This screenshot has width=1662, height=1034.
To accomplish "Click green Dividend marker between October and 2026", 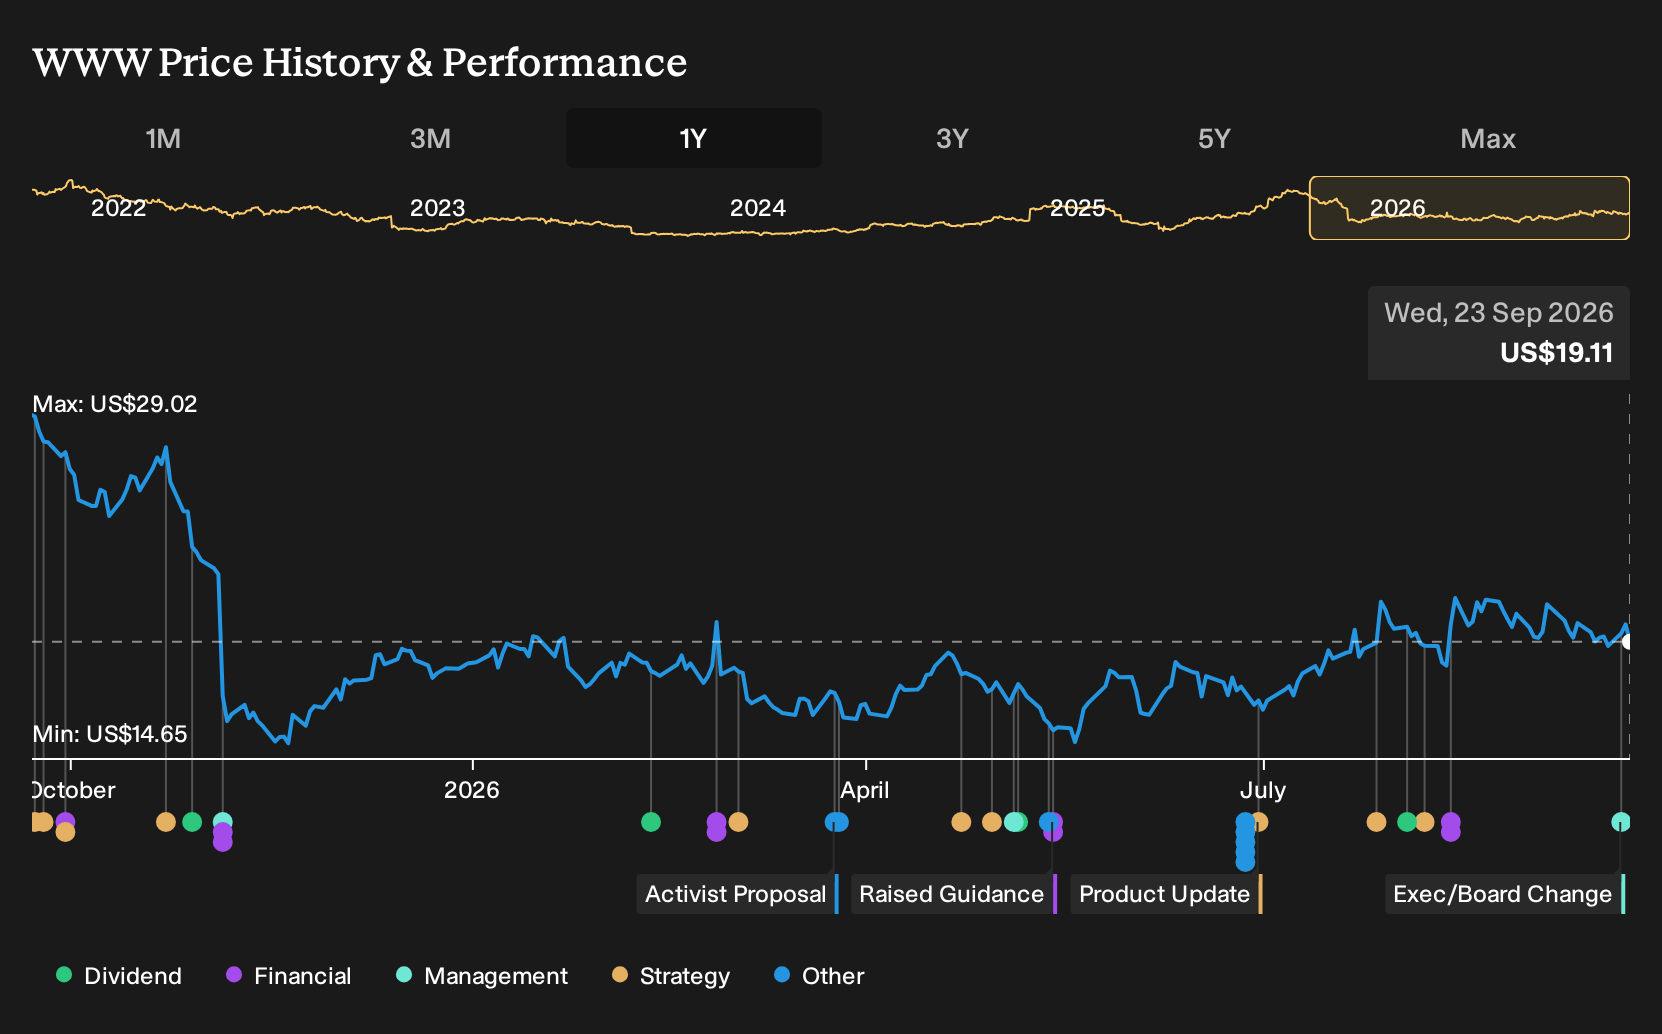I will (x=192, y=822).
